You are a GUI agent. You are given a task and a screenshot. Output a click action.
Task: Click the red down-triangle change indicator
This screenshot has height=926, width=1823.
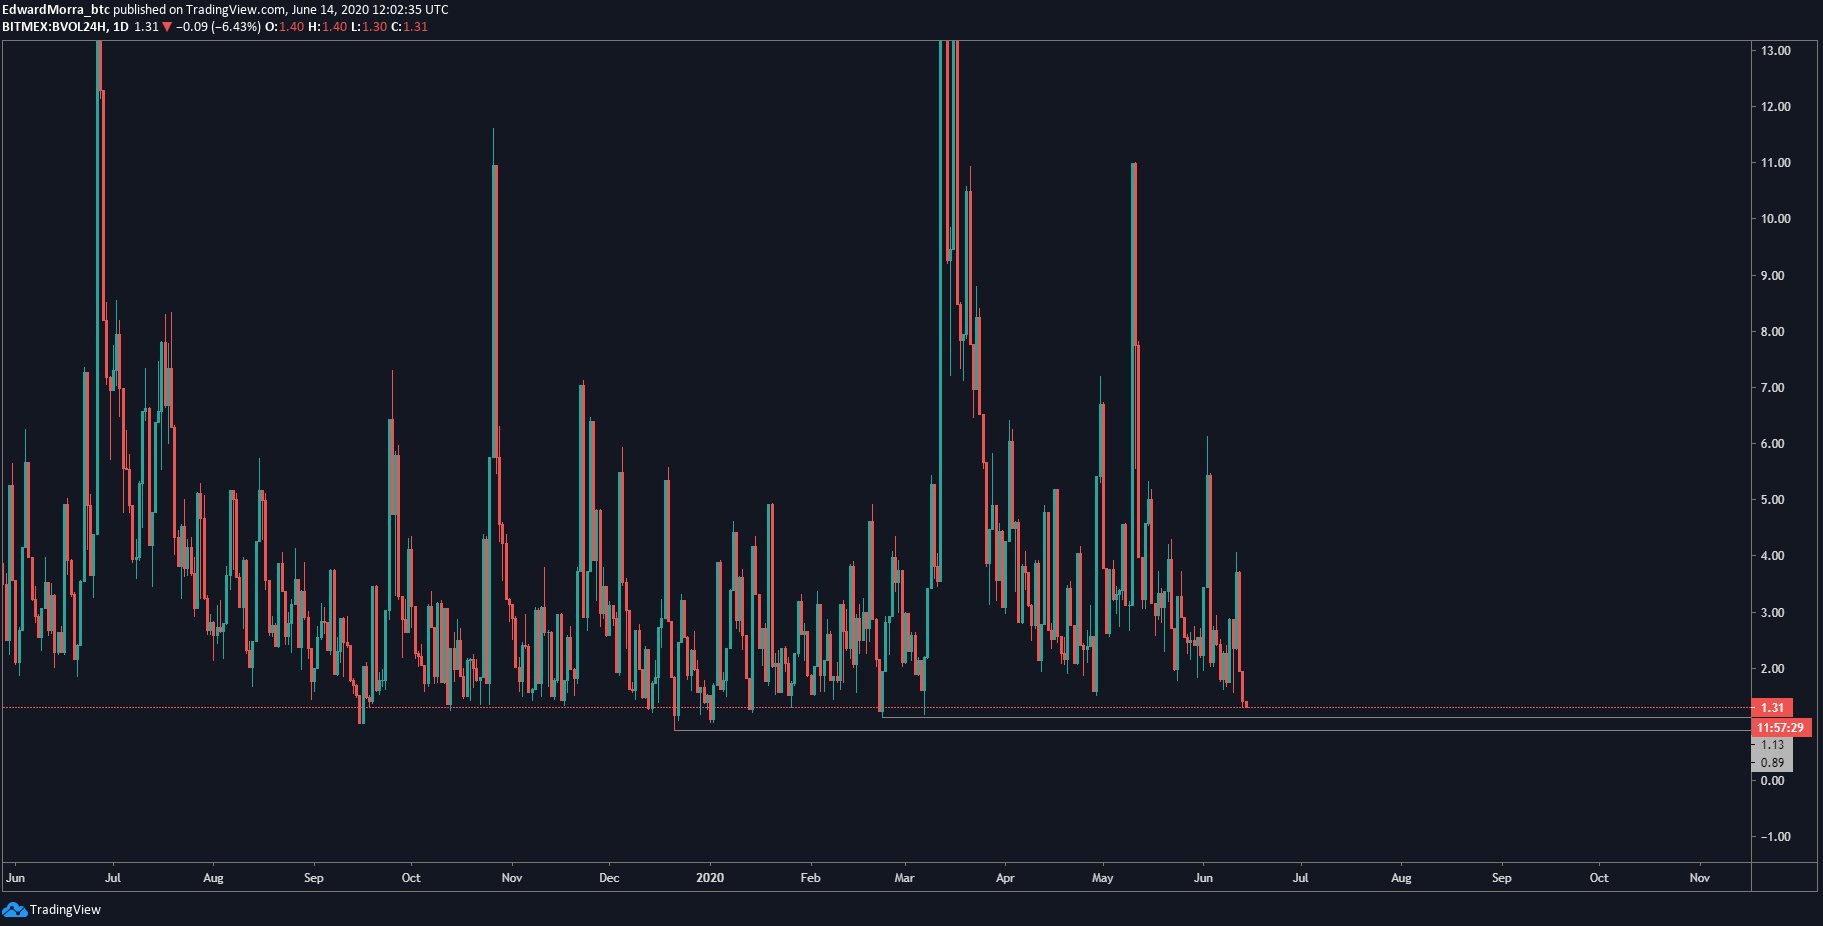tap(167, 27)
